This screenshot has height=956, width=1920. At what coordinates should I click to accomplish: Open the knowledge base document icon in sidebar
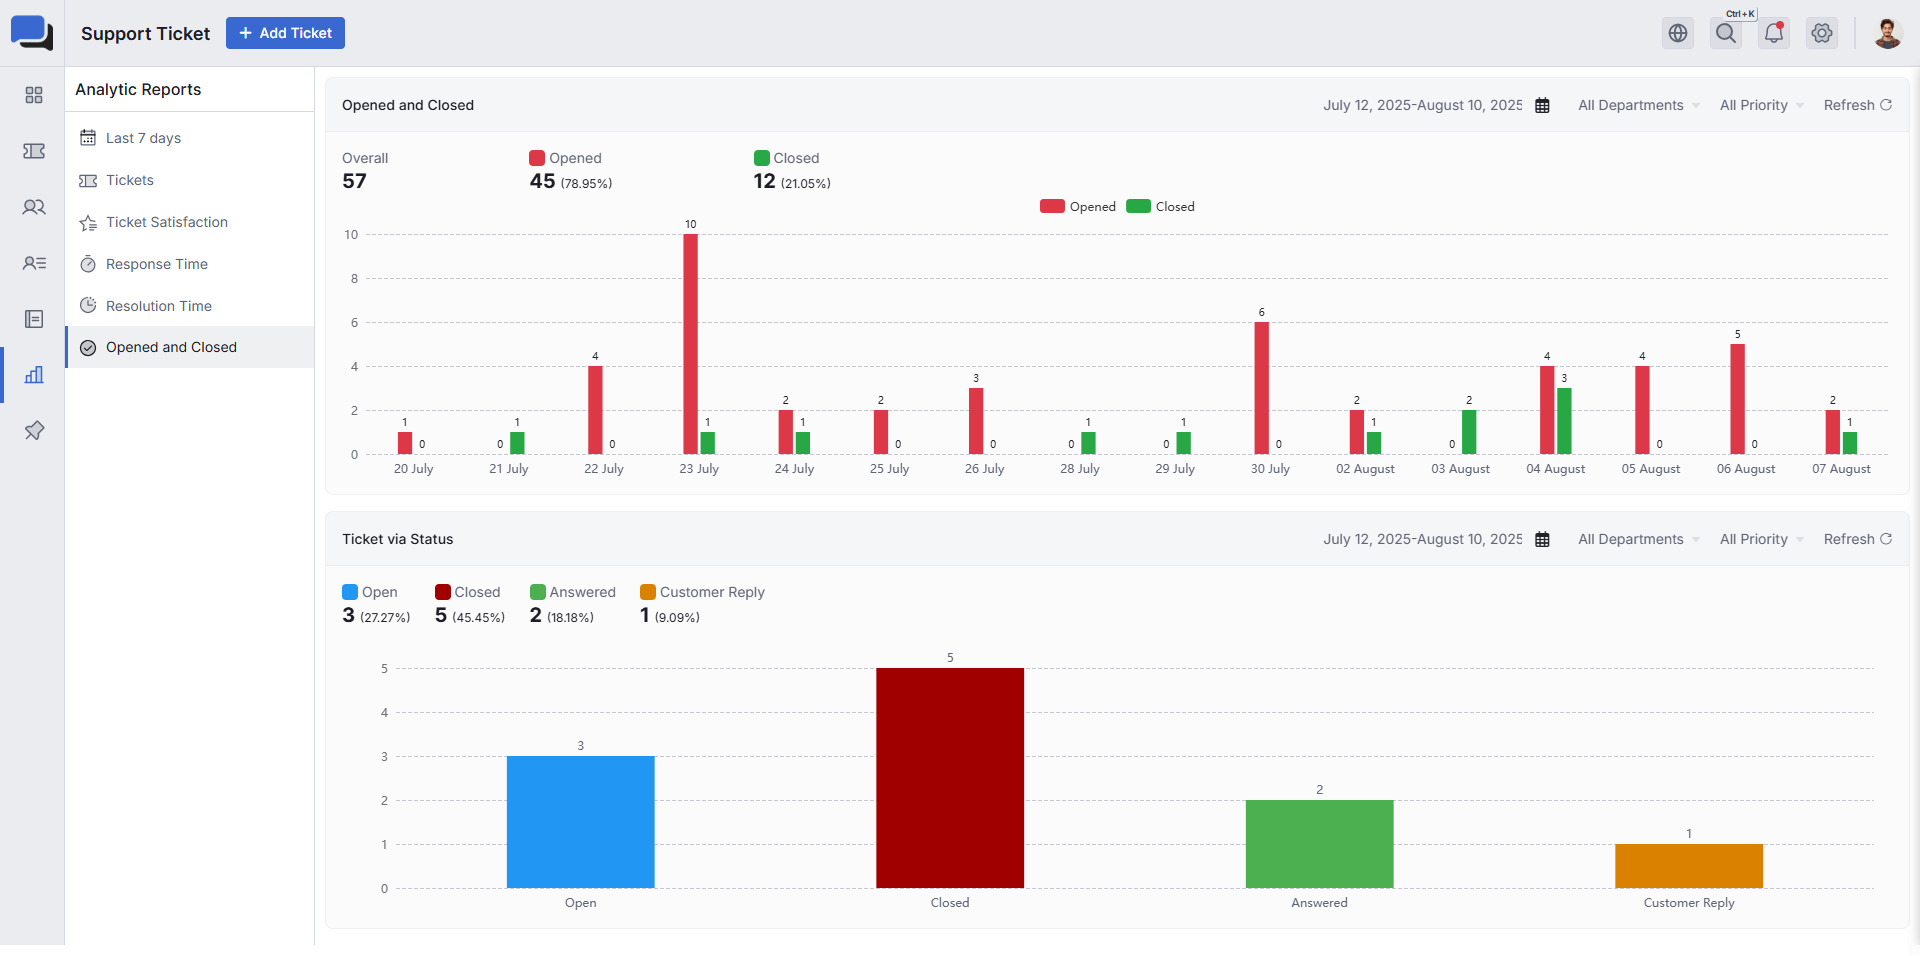tap(34, 319)
